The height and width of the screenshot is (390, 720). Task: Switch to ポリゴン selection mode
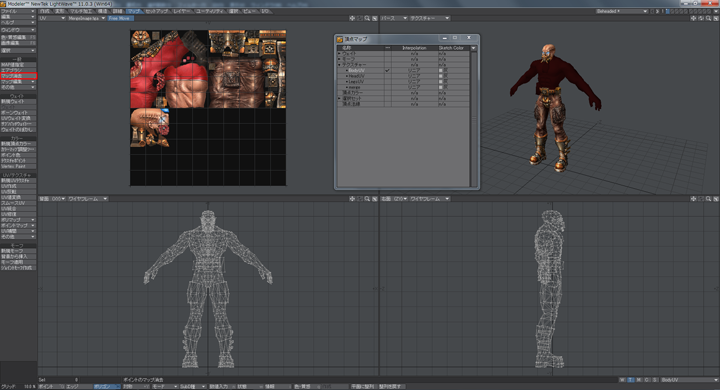[x=107, y=387]
